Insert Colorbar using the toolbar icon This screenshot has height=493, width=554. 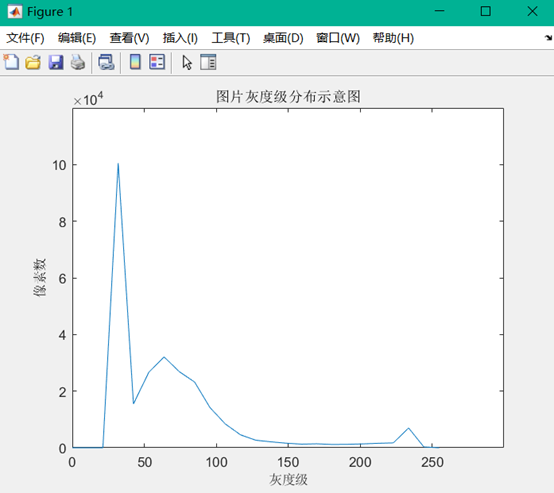pyautogui.click(x=135, y=62)
